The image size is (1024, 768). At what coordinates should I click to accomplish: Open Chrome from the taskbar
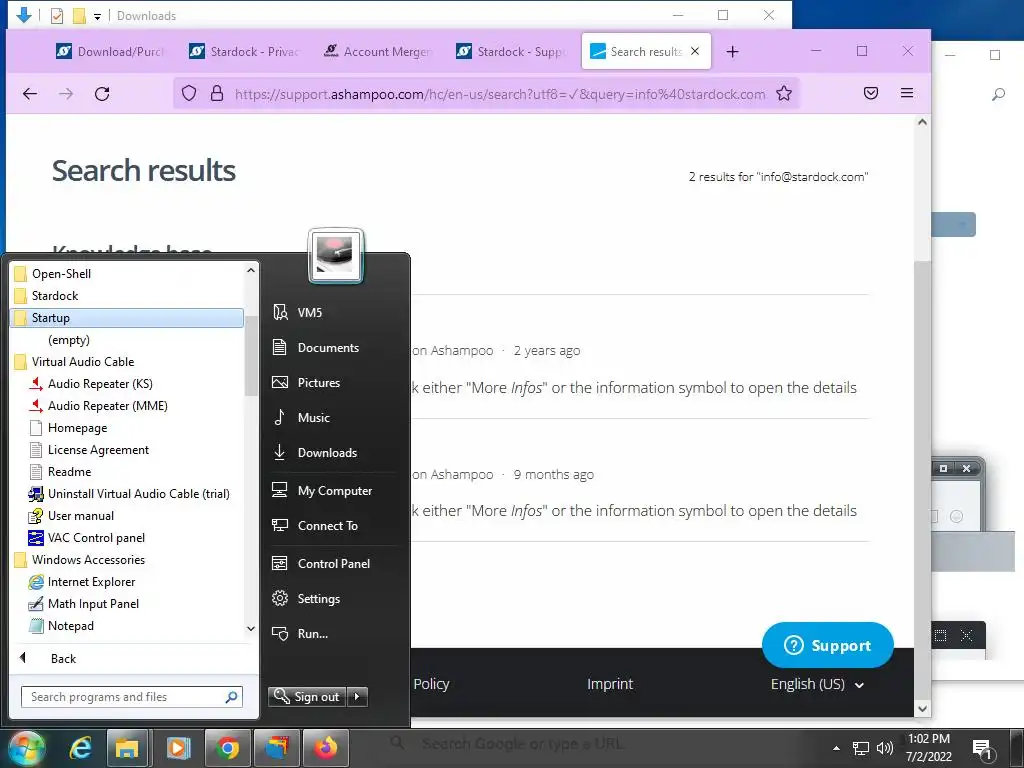coord(227,748)
